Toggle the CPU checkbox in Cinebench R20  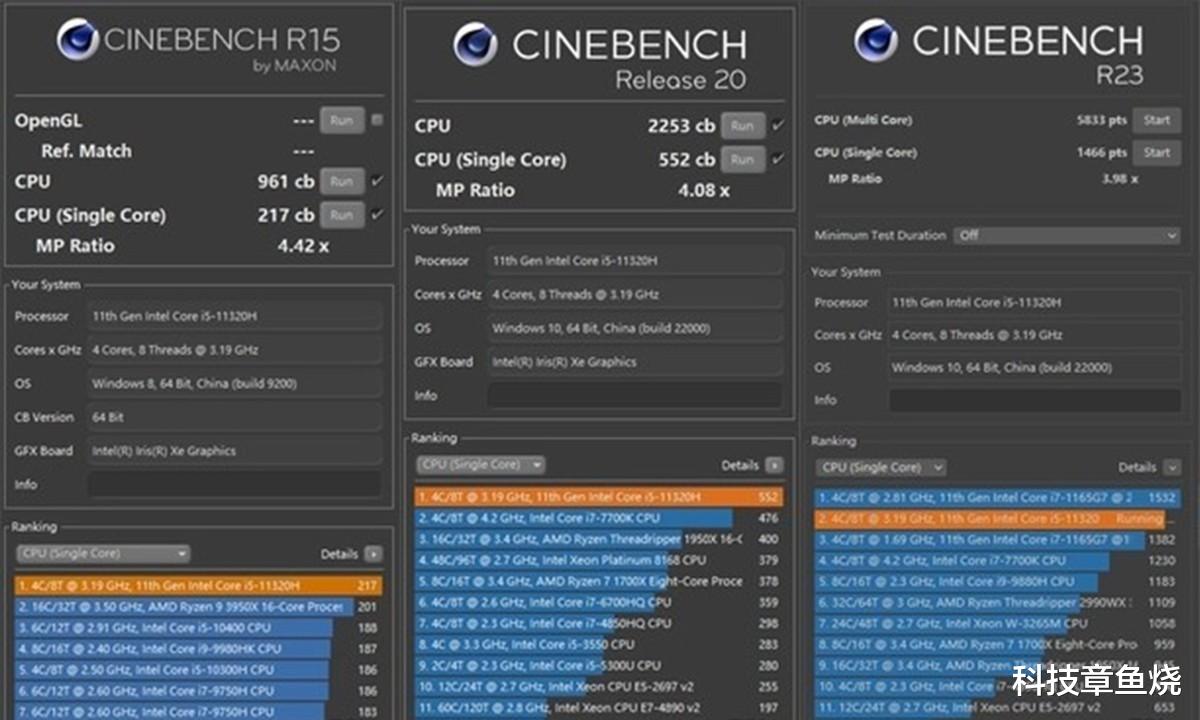[778, 125]
